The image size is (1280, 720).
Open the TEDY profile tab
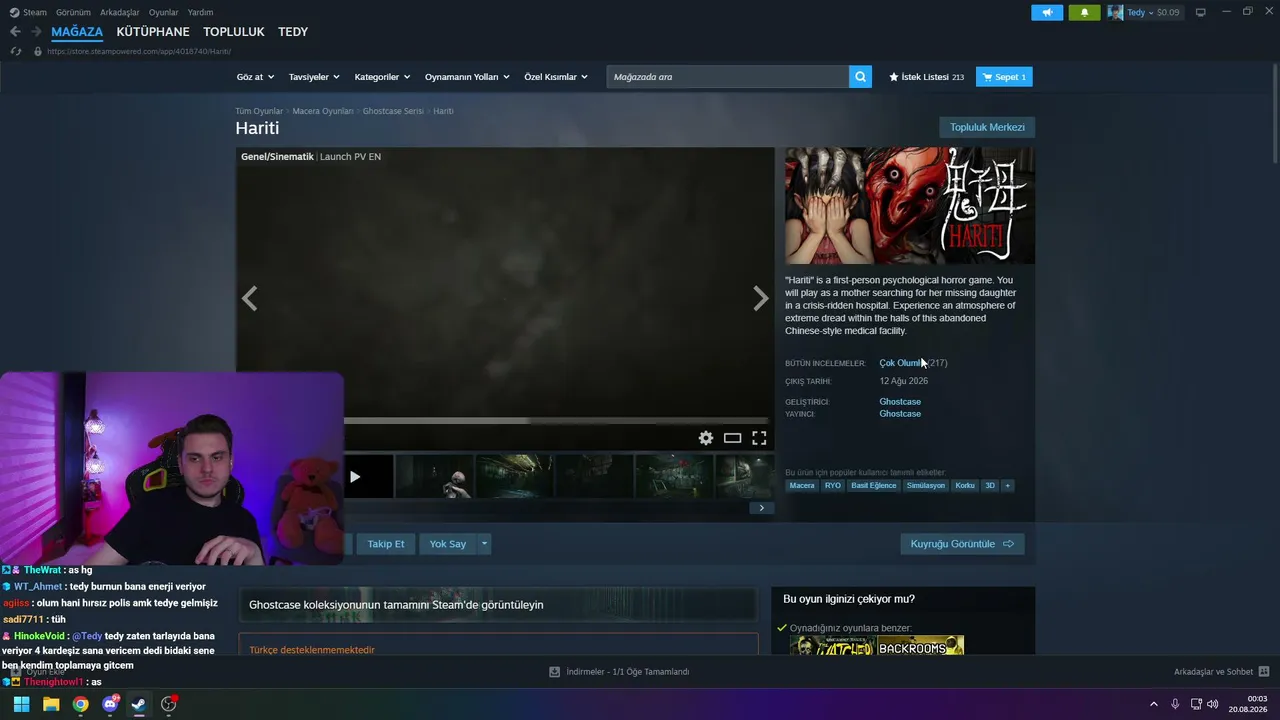tap(293, 32)
